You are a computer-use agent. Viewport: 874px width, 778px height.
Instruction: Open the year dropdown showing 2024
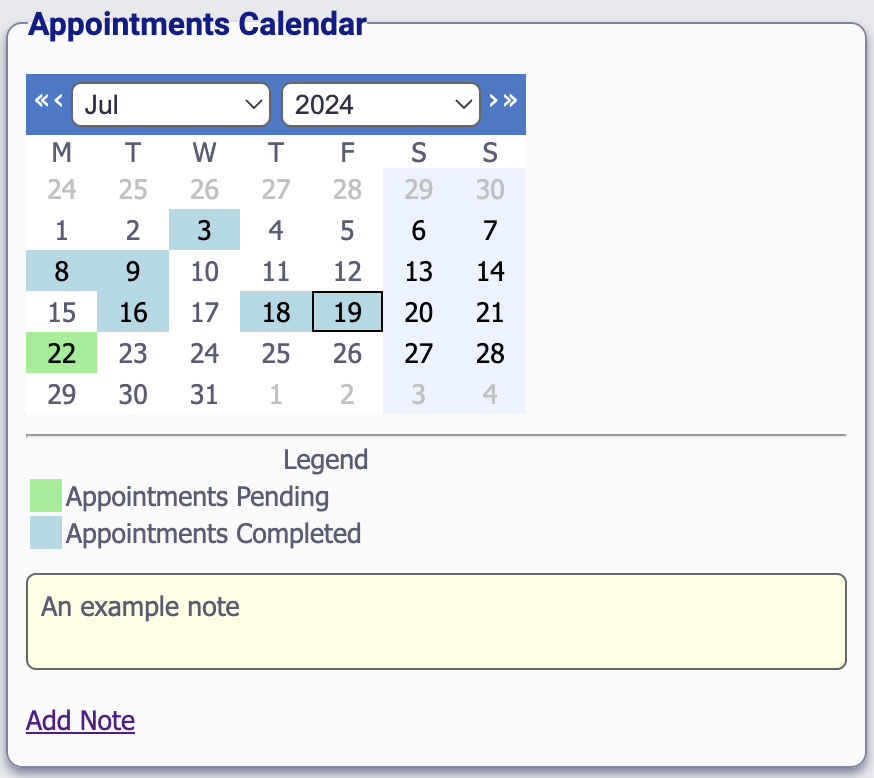(380, 104)
